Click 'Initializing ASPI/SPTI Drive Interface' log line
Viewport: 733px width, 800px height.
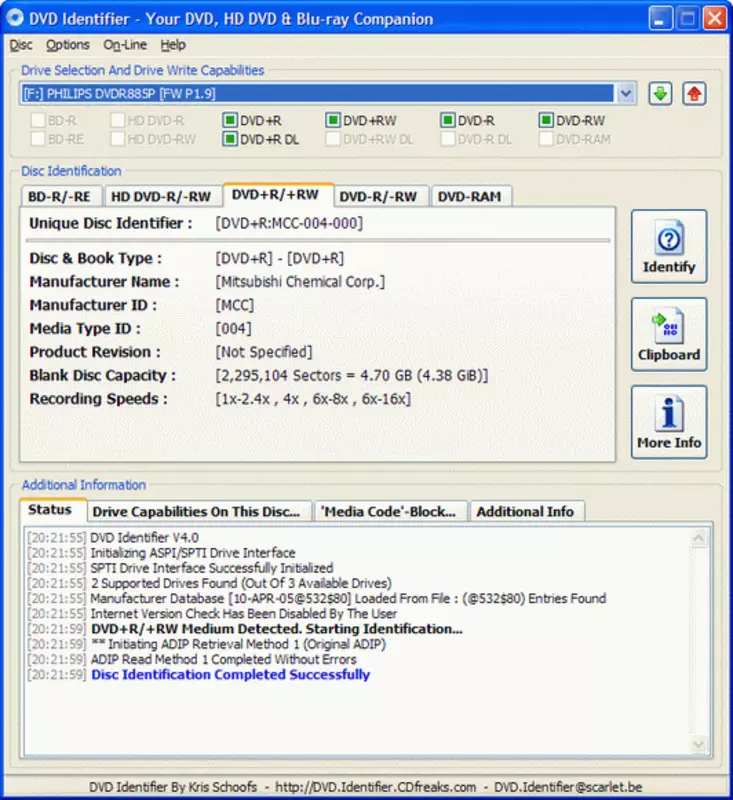point(193,553)
